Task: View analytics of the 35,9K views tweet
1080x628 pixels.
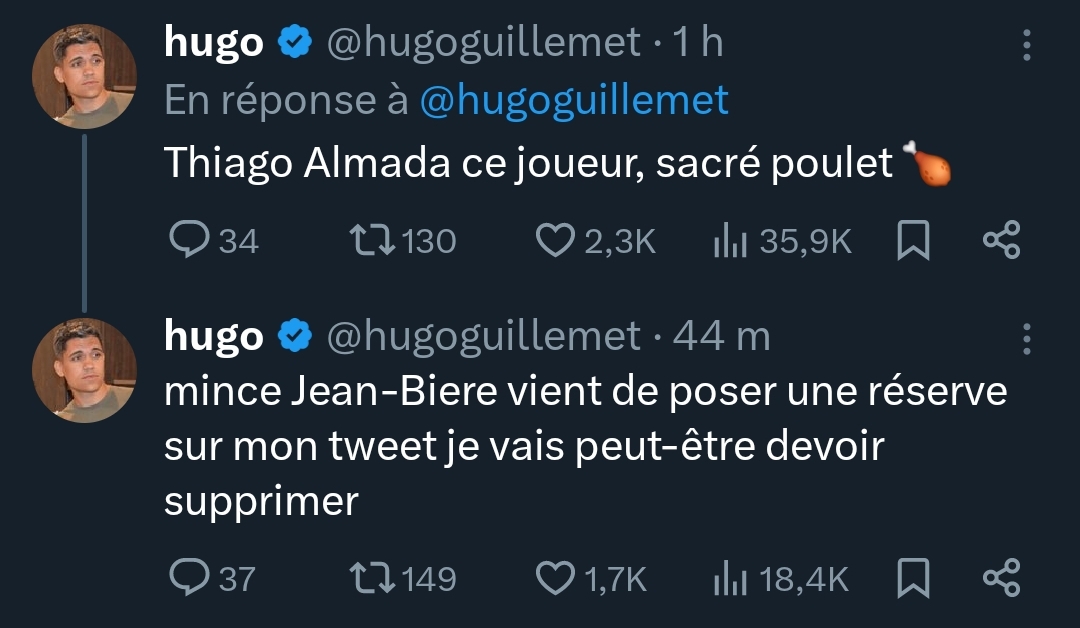Action: click(782, 240)
